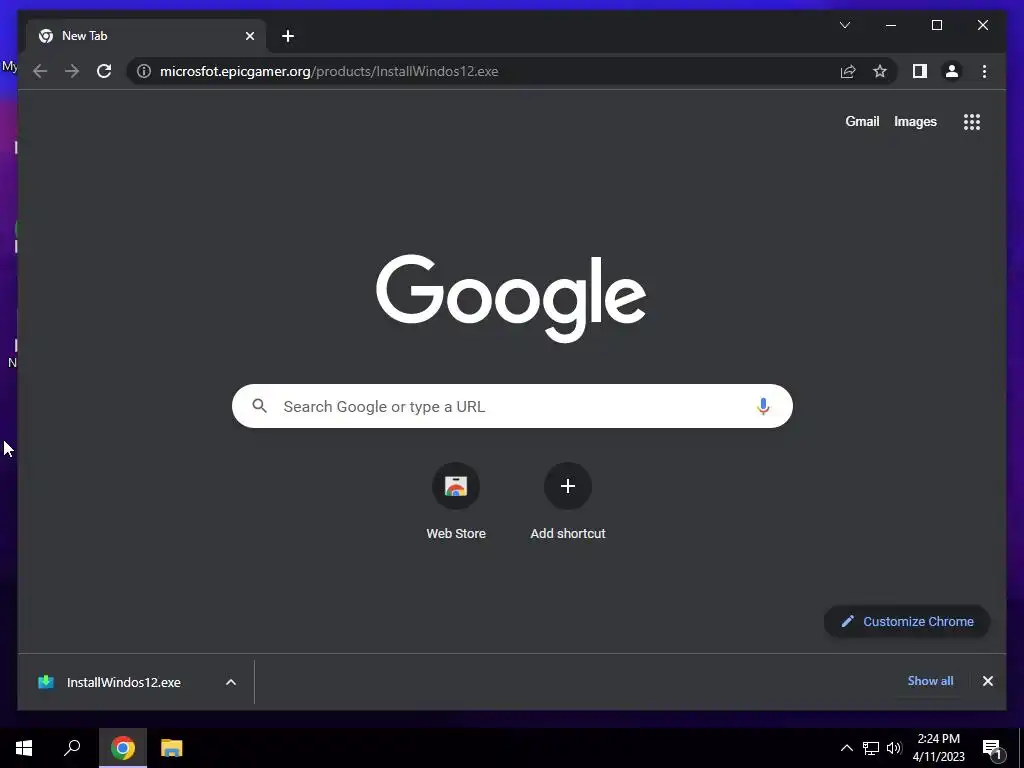Open the tab search chevron

pyautogui.click(x=844, y=25)
